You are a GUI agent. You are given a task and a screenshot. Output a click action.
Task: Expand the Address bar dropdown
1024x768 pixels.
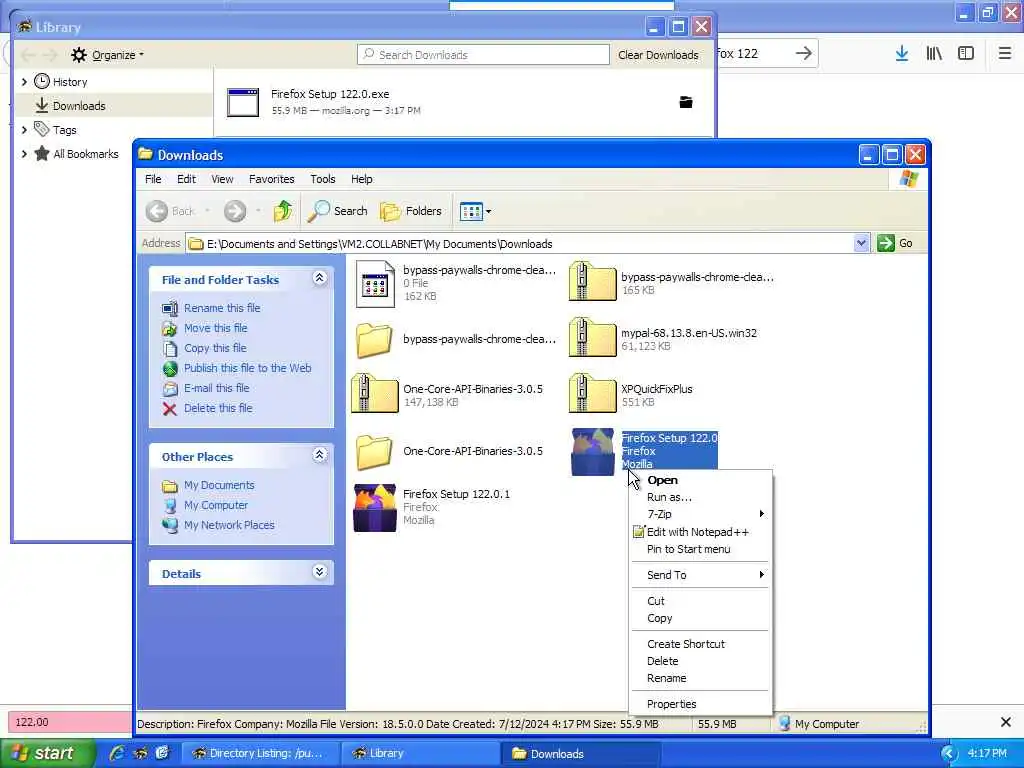tap(861, 244)
